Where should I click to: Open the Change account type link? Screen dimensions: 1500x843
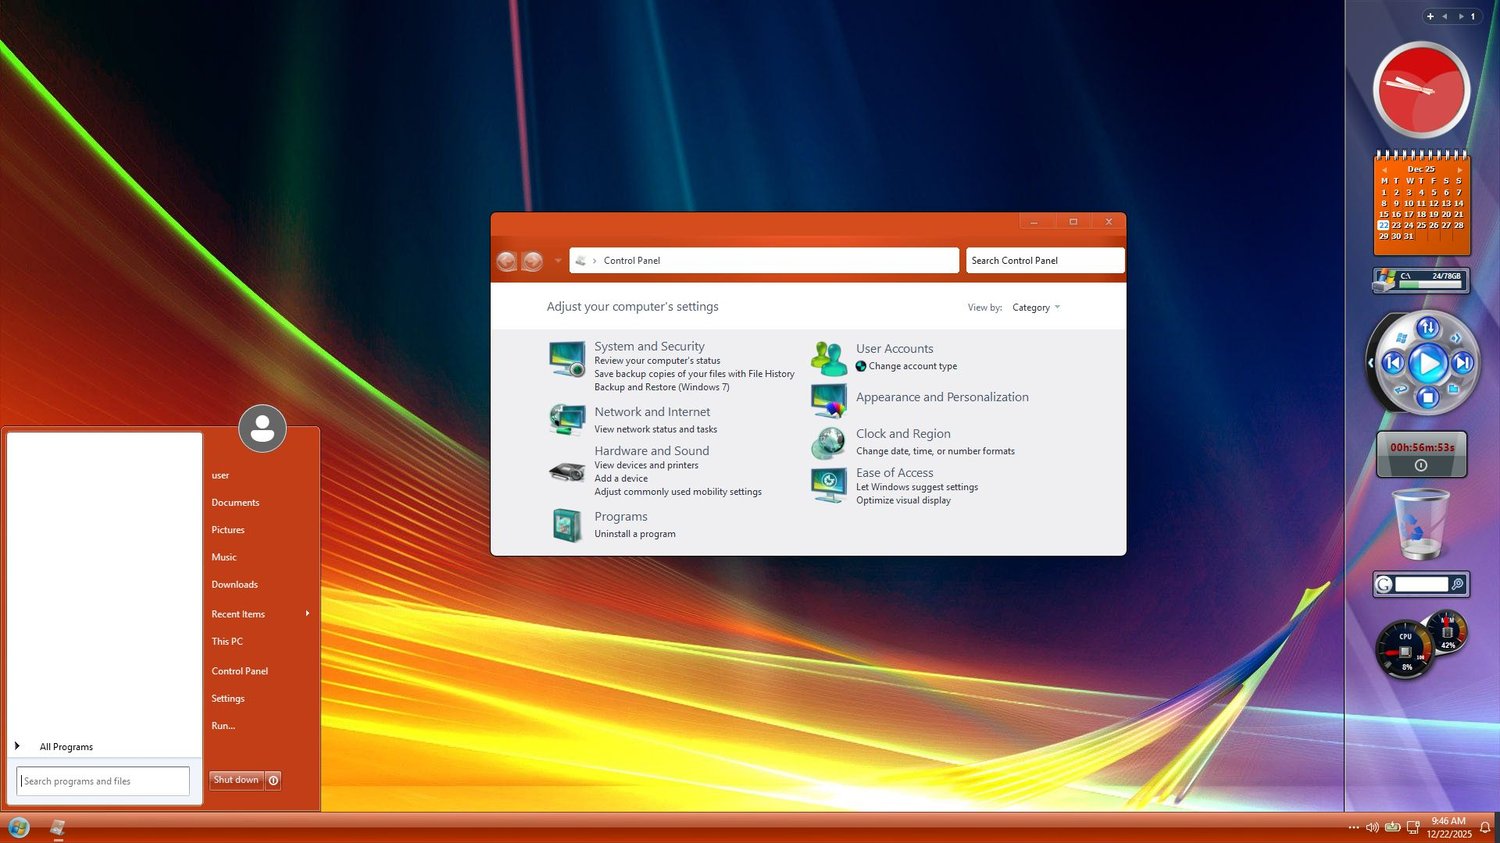[913, 366]
